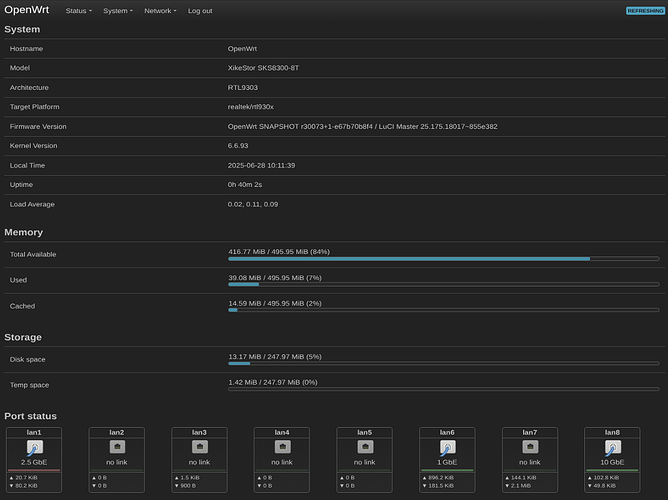Click the Used memory progress bar
The image size is (668, 500).
click(444, 284)
